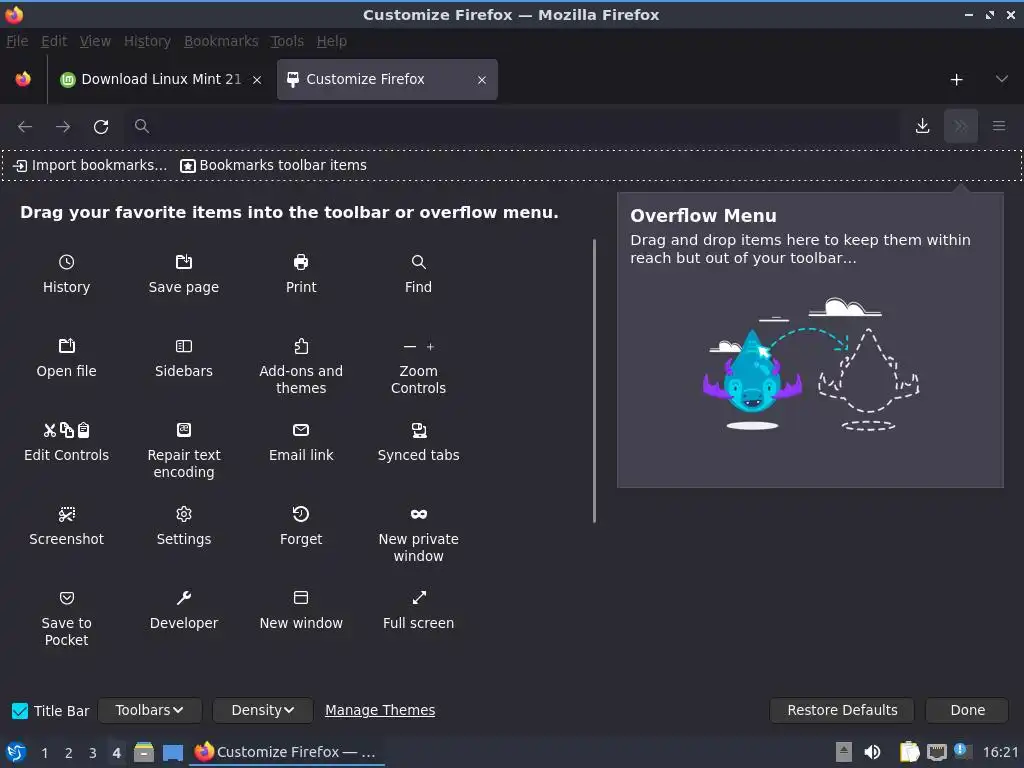Click the Done button

[967, 710]
